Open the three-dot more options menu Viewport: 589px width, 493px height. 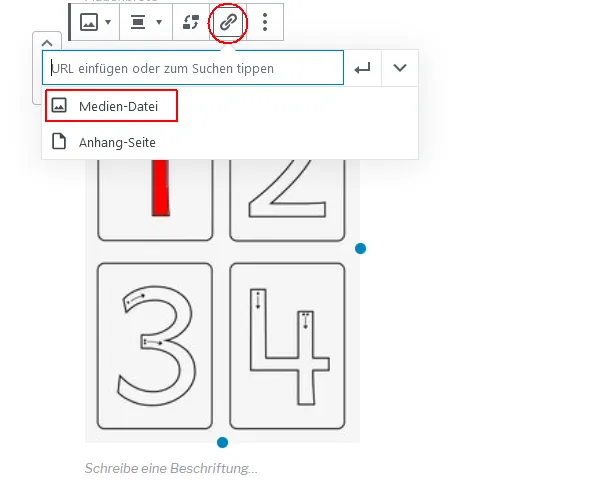[x=265, y=22]
